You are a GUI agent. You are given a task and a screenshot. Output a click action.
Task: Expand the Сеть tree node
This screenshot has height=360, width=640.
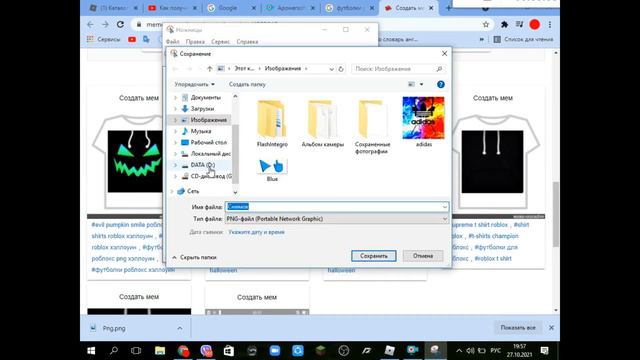[172, 191]
